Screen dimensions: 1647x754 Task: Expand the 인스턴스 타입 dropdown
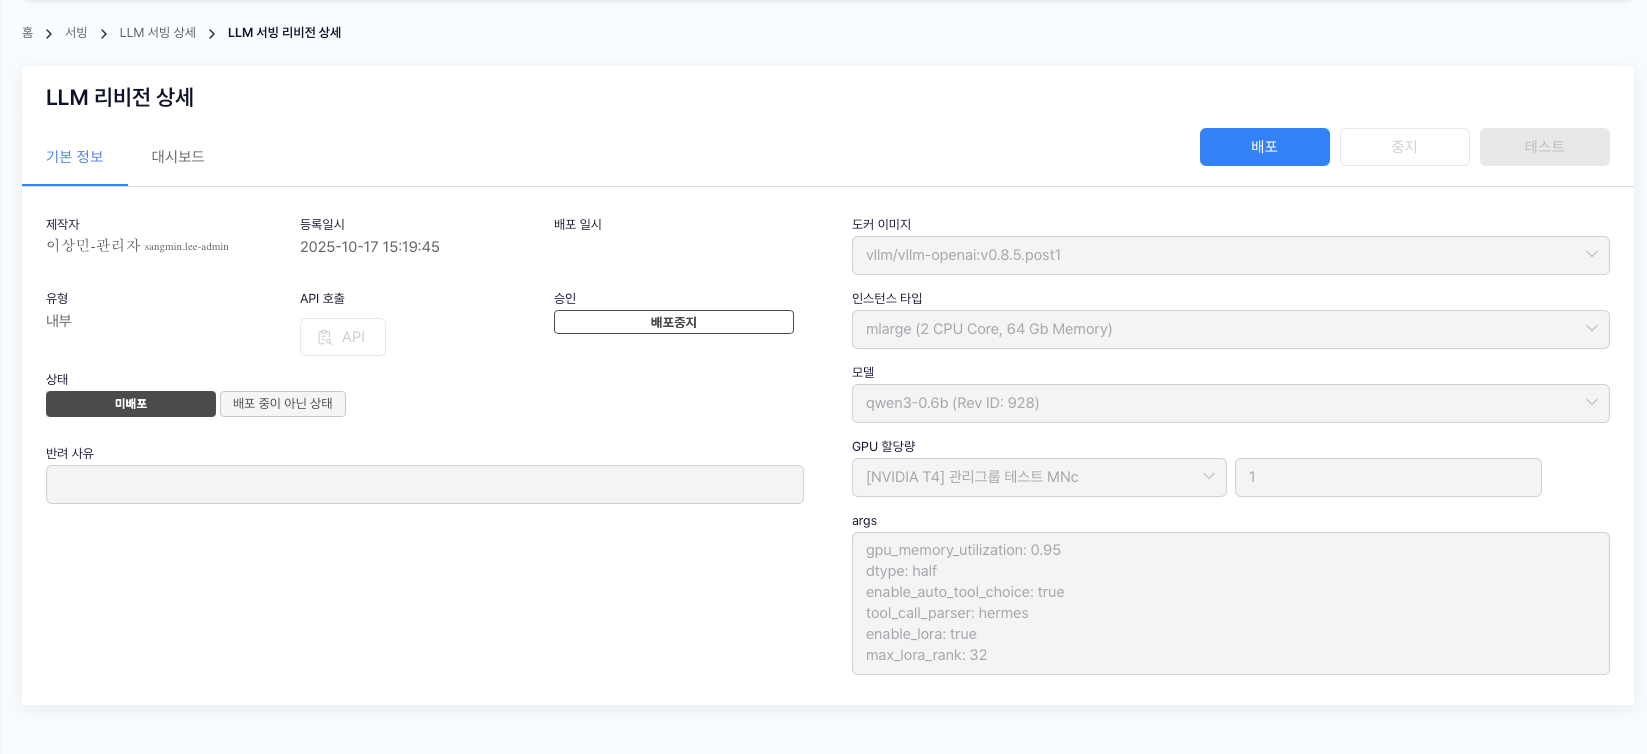1229,329
